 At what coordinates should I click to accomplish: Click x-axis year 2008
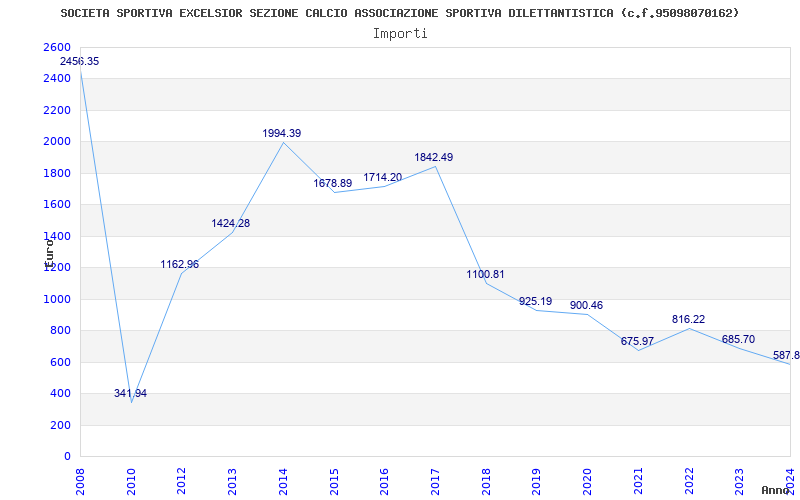pos(80,482)
